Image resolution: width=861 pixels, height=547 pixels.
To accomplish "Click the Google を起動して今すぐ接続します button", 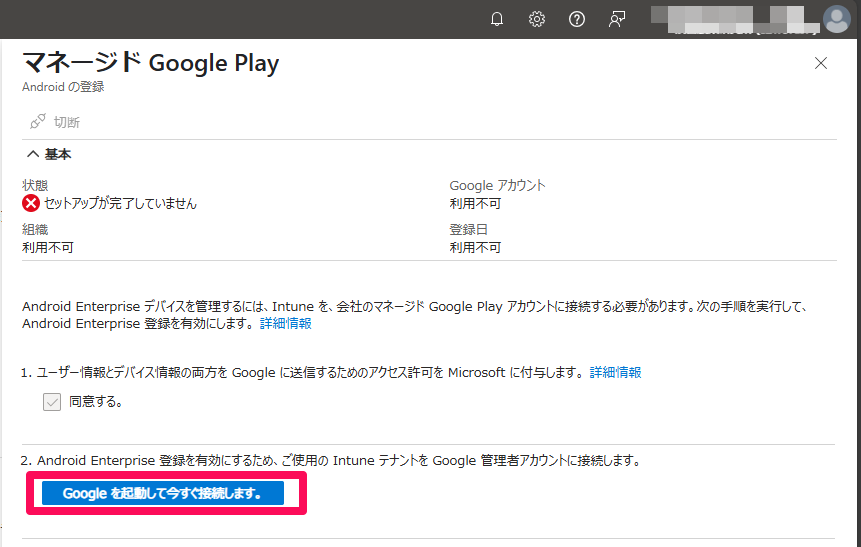I will tap(163, 493).
